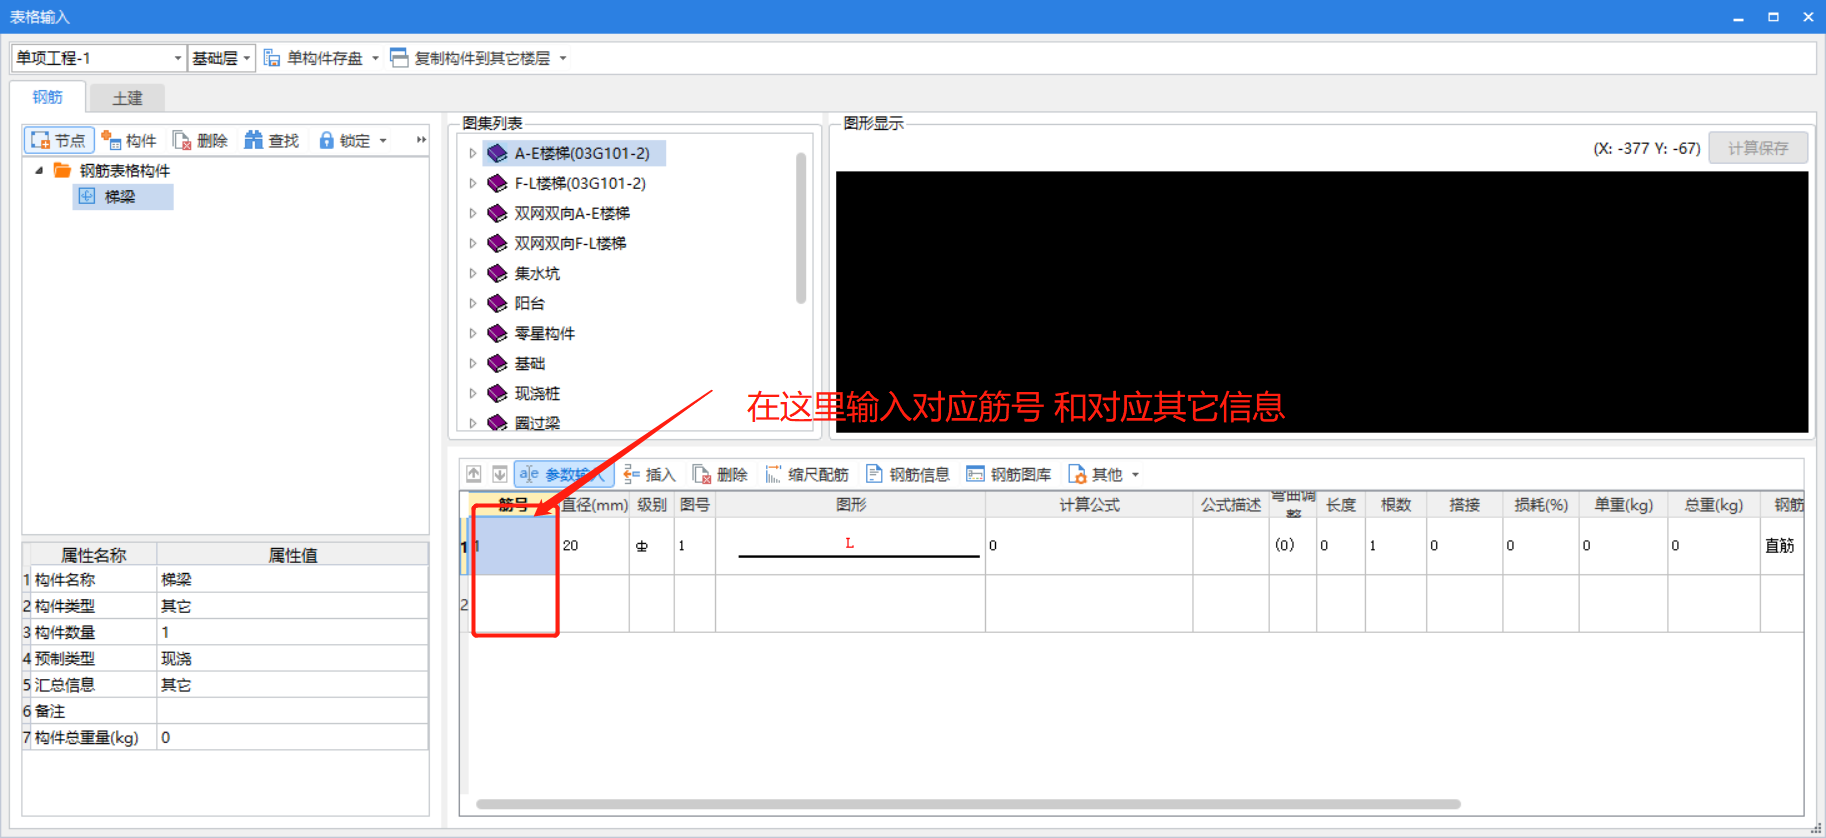The image size is (1826, 838).
Task: Click the 直筋 cell in the last column
Action: point(1782,546)
